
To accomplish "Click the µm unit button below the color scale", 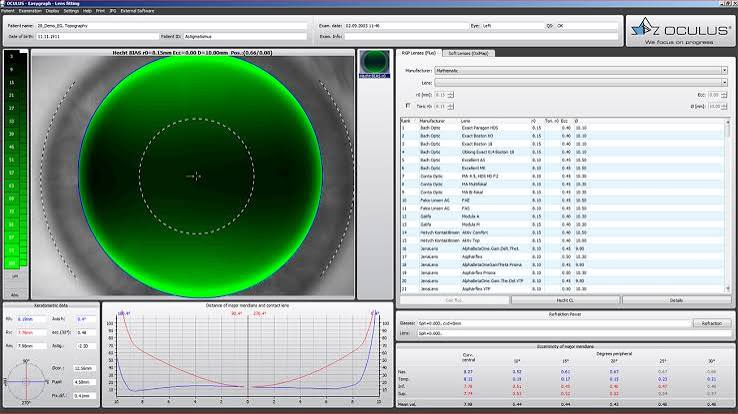I will [15, 276].
